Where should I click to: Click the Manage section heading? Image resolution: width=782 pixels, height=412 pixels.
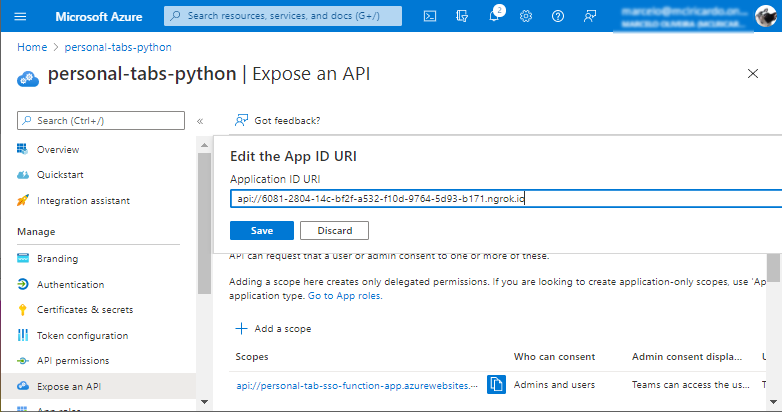coord(36,231)
